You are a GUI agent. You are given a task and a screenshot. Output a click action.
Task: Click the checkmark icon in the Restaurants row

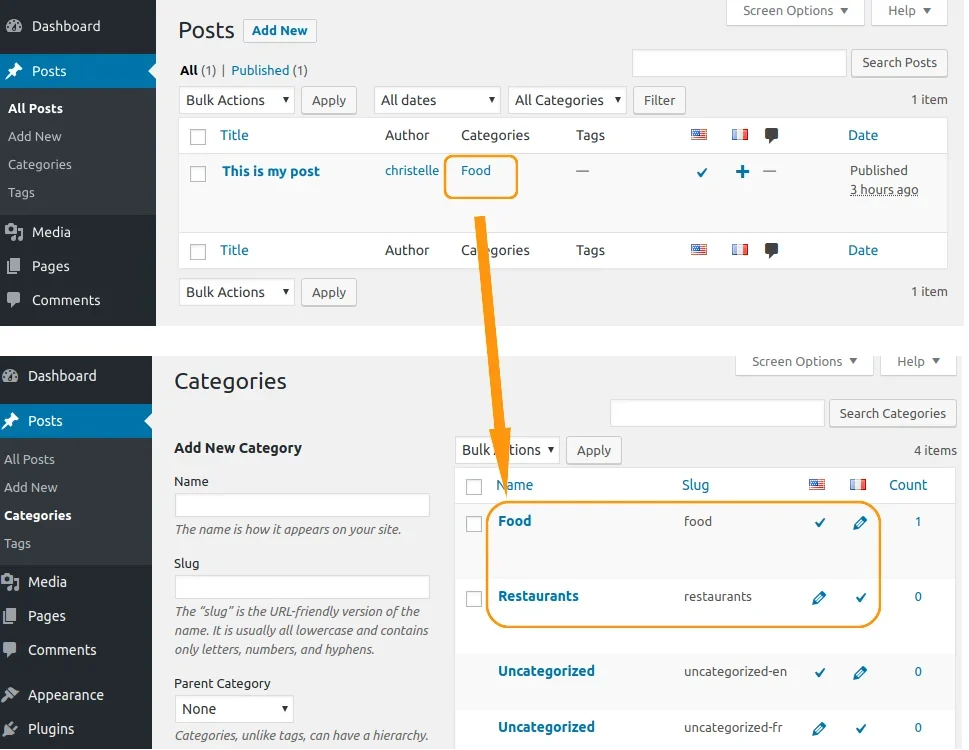point(860,598)
